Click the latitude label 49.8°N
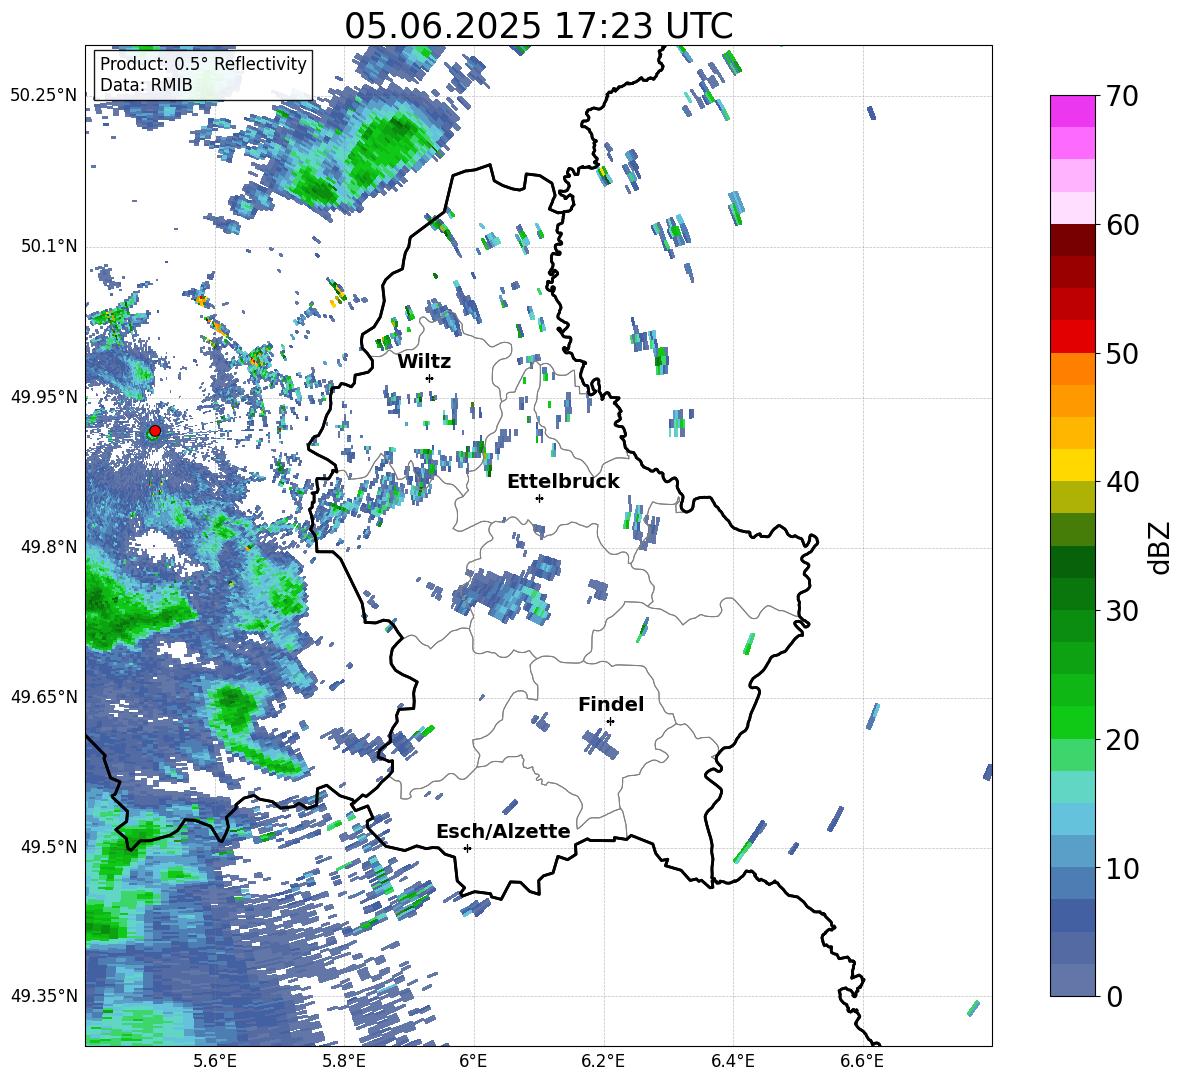The height and width of the screenshot is (1081, 1184). click(49, 547)
